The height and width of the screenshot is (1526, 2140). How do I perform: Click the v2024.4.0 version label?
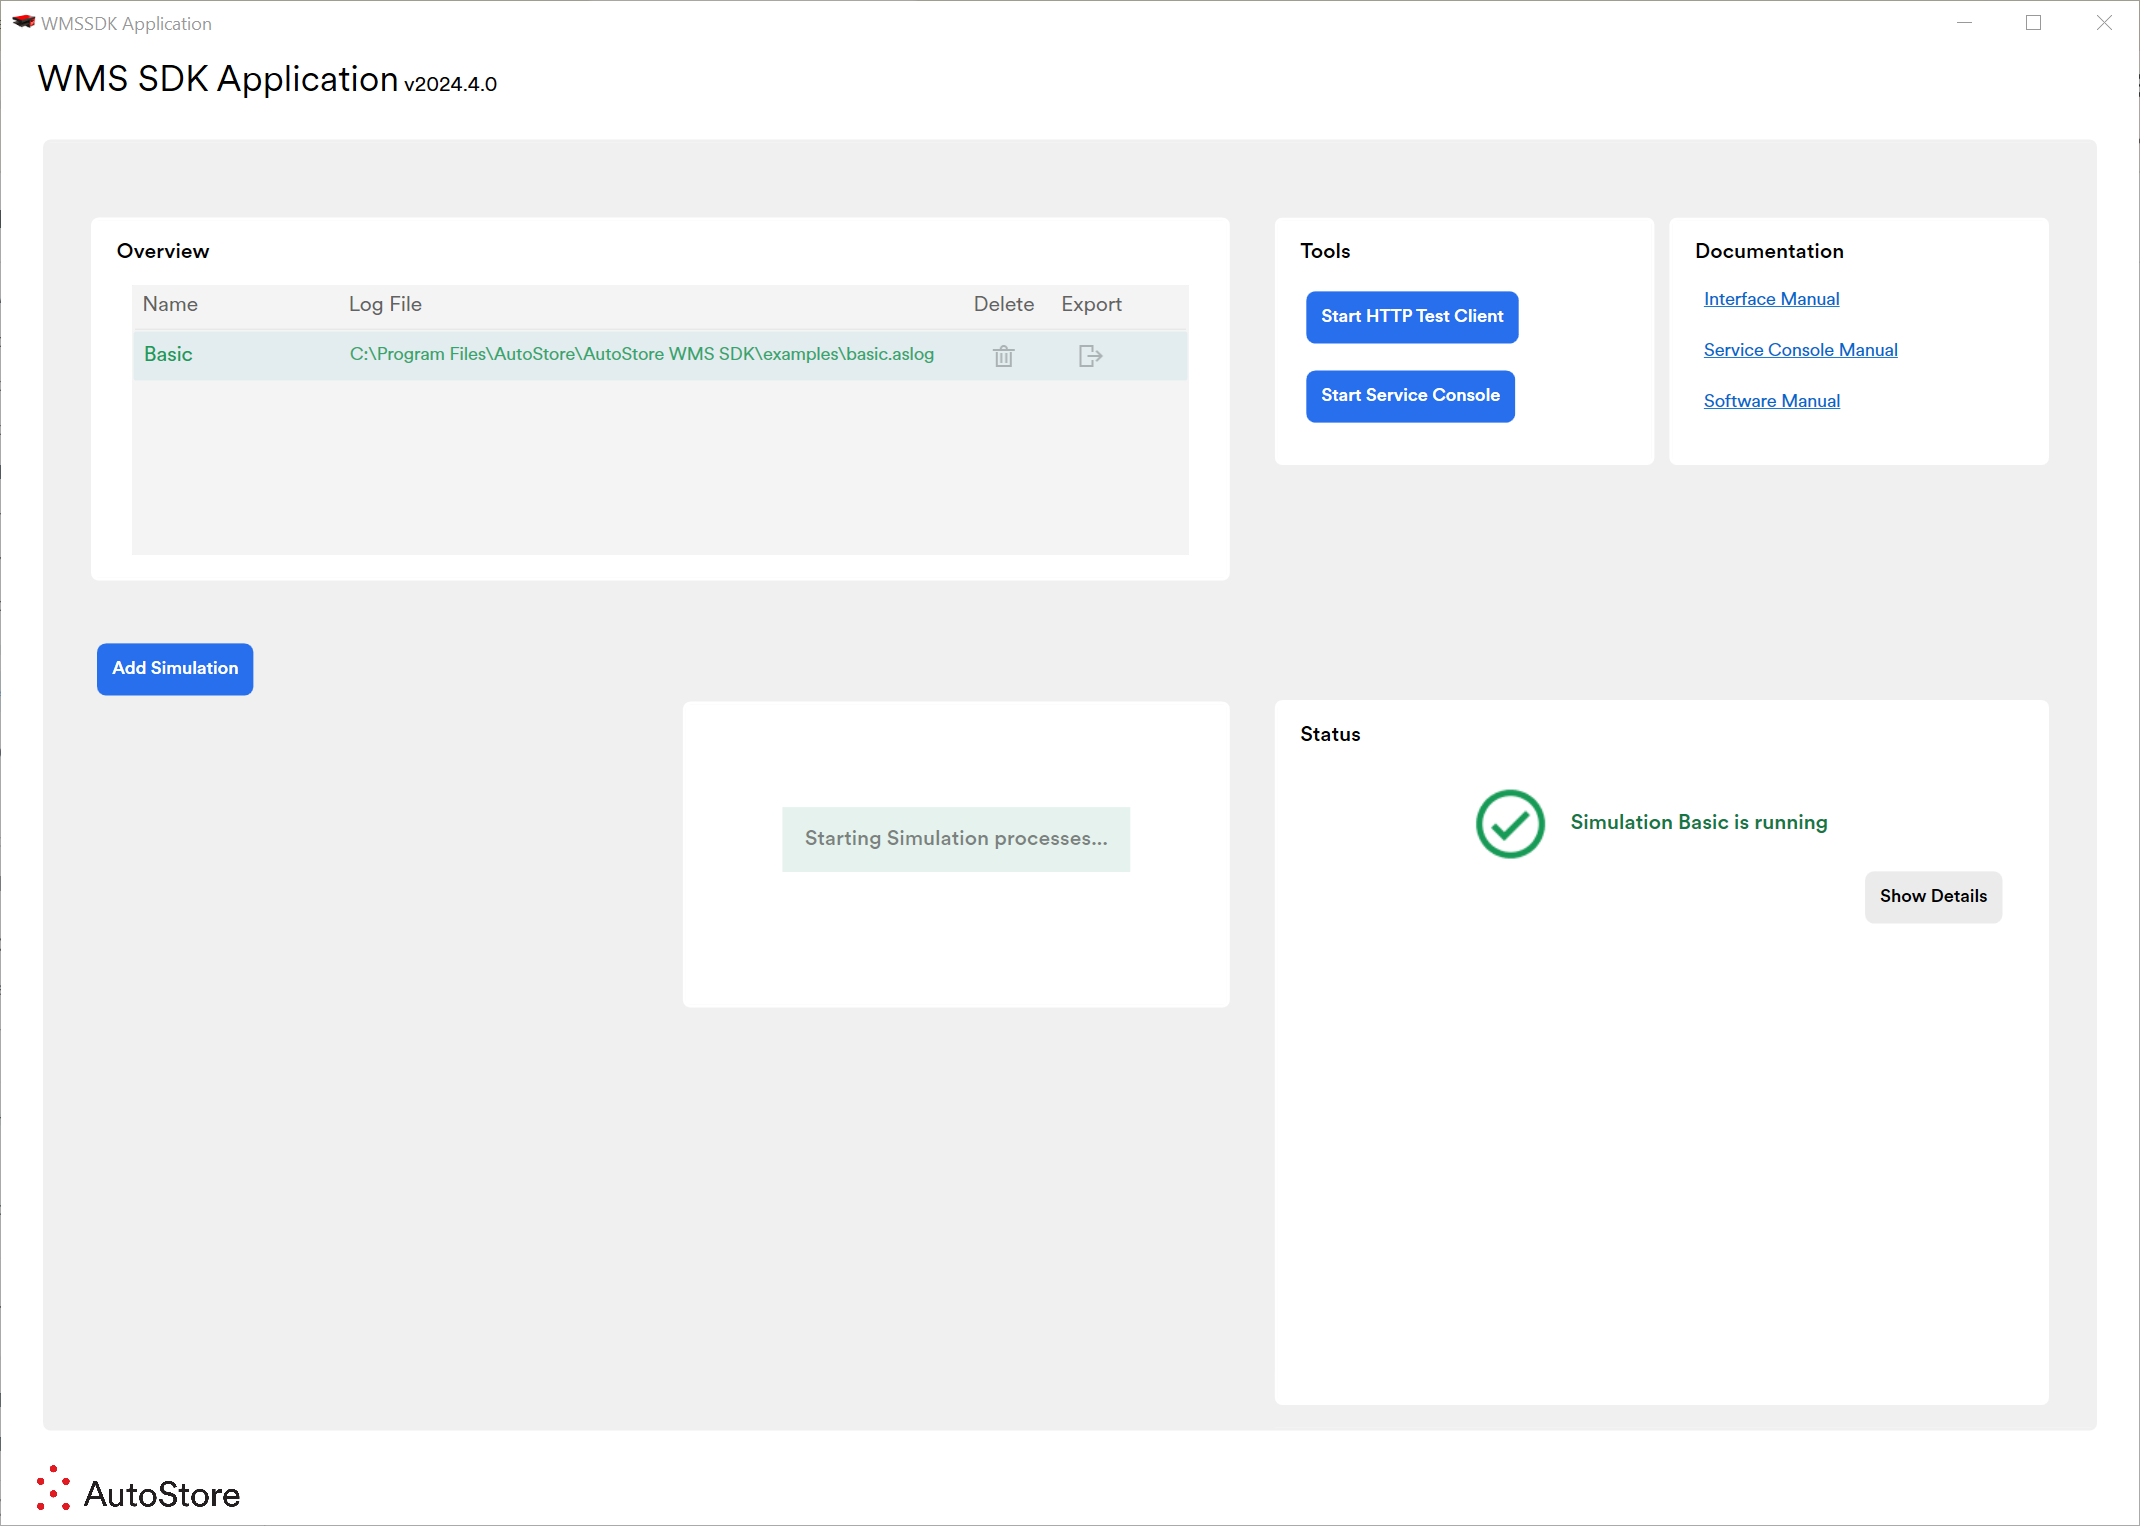pyautogui.click(x=450, y=84)
